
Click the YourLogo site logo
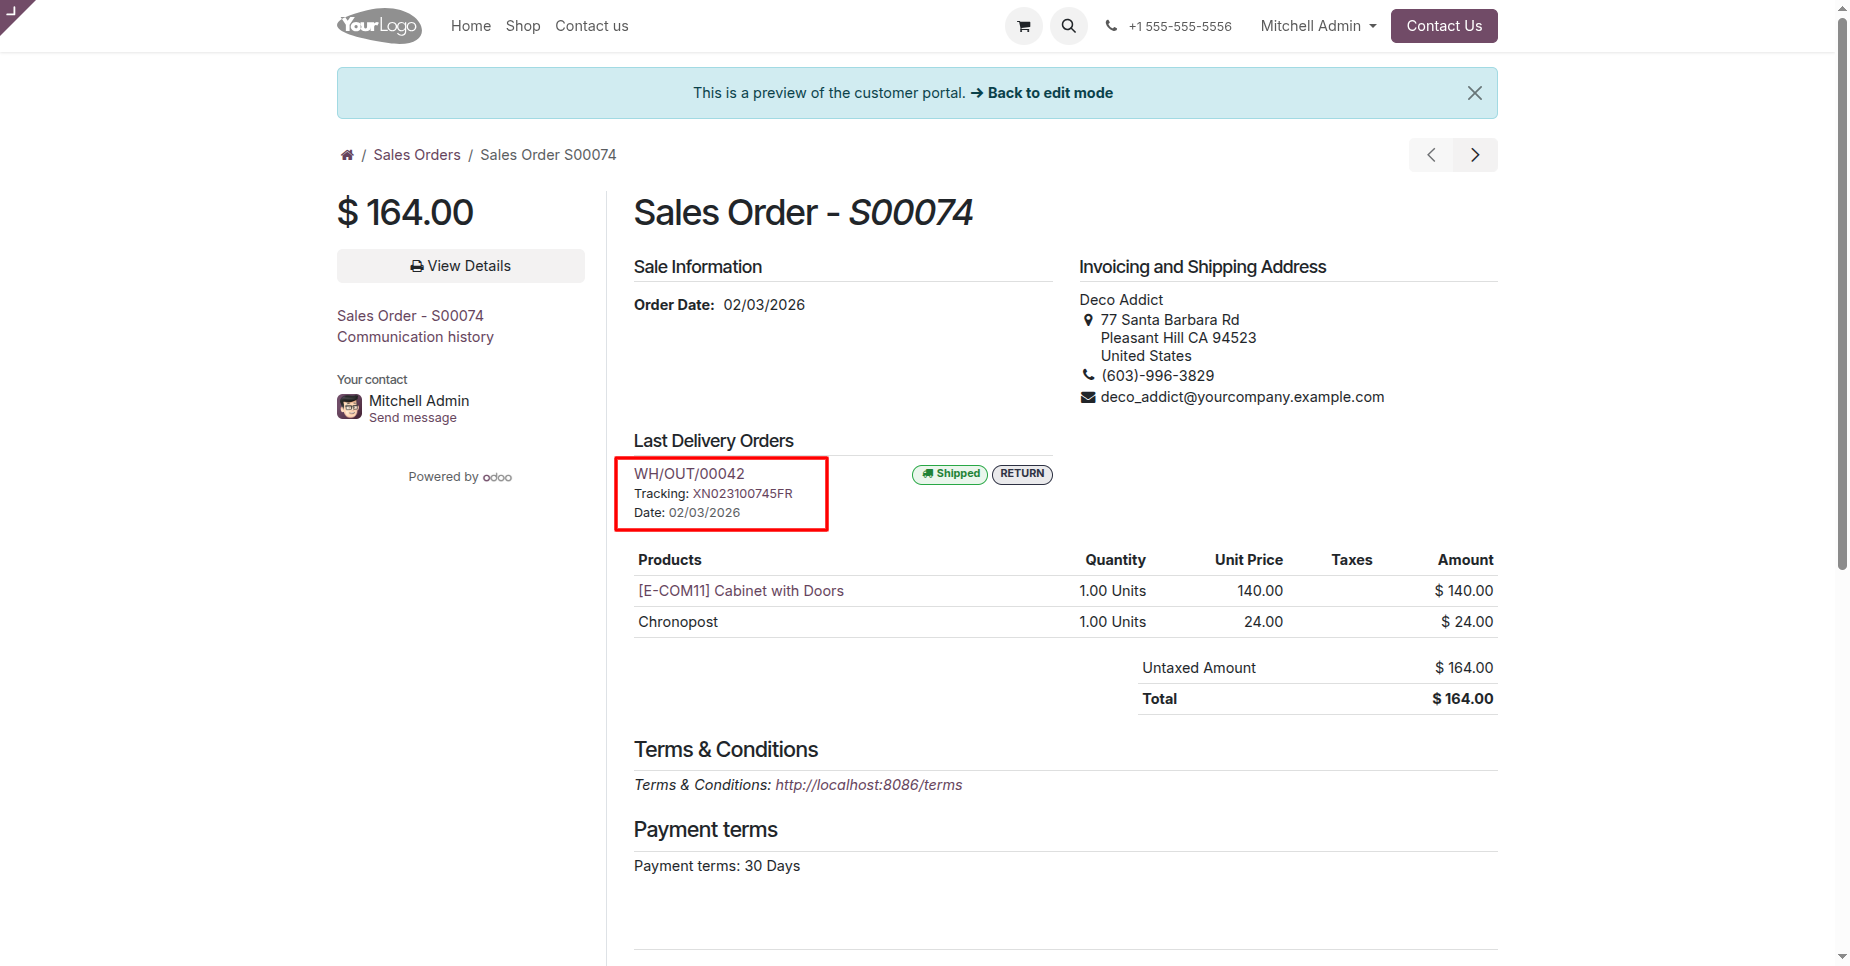379,26
